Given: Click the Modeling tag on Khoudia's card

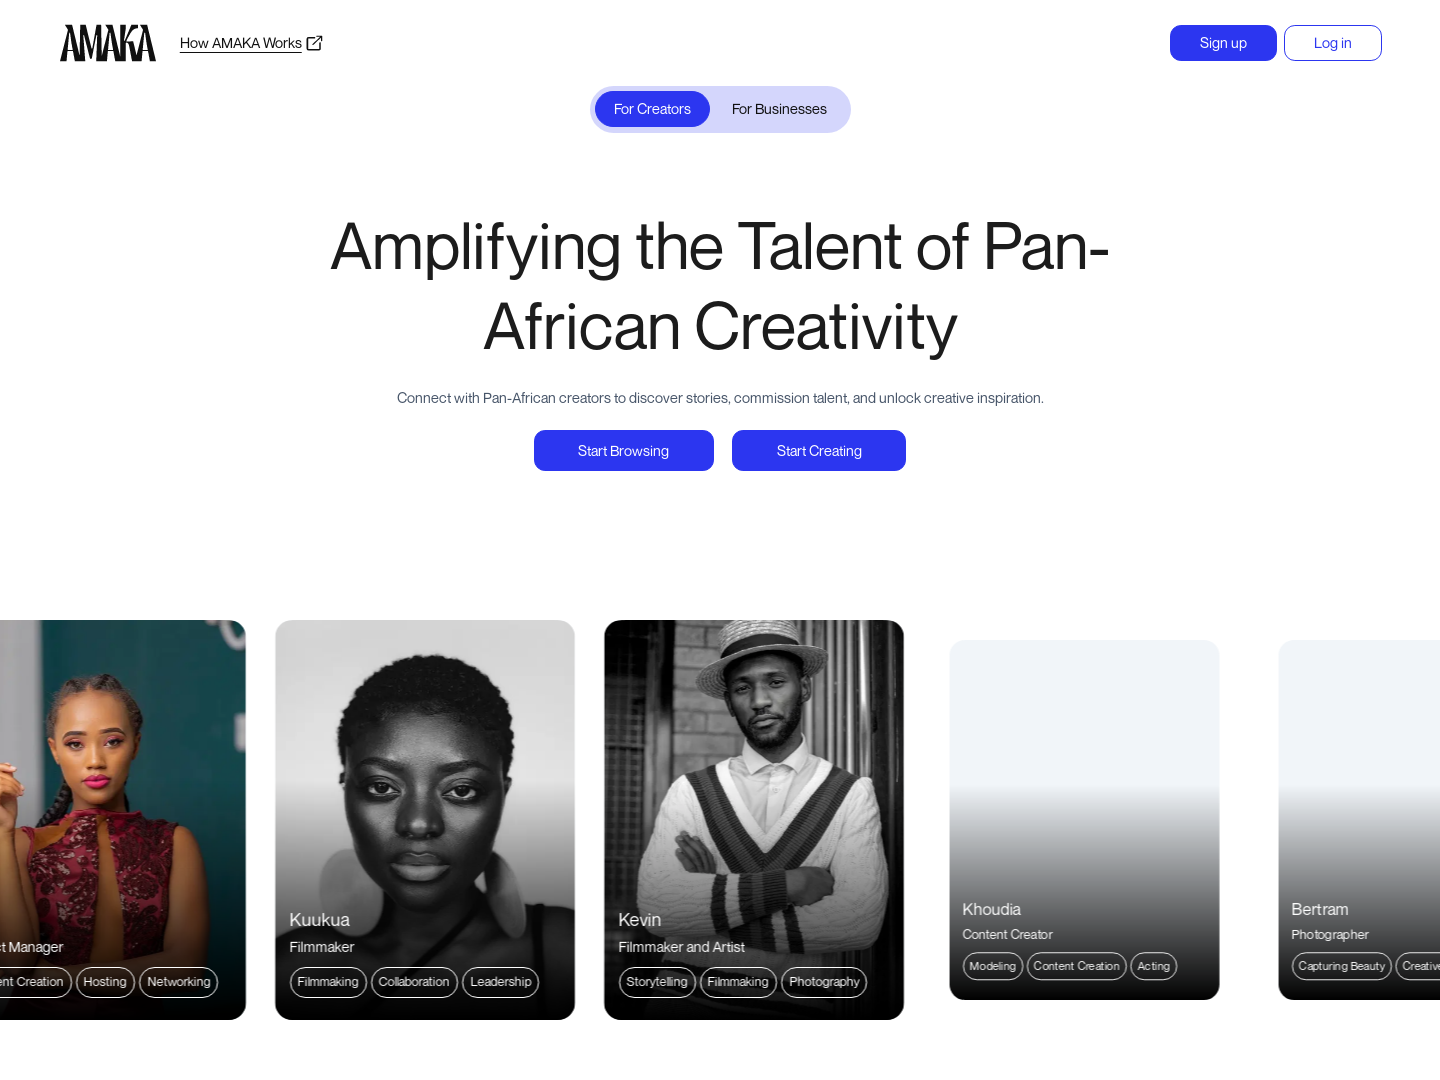Looking at the screenshot, I should point(992,966).
